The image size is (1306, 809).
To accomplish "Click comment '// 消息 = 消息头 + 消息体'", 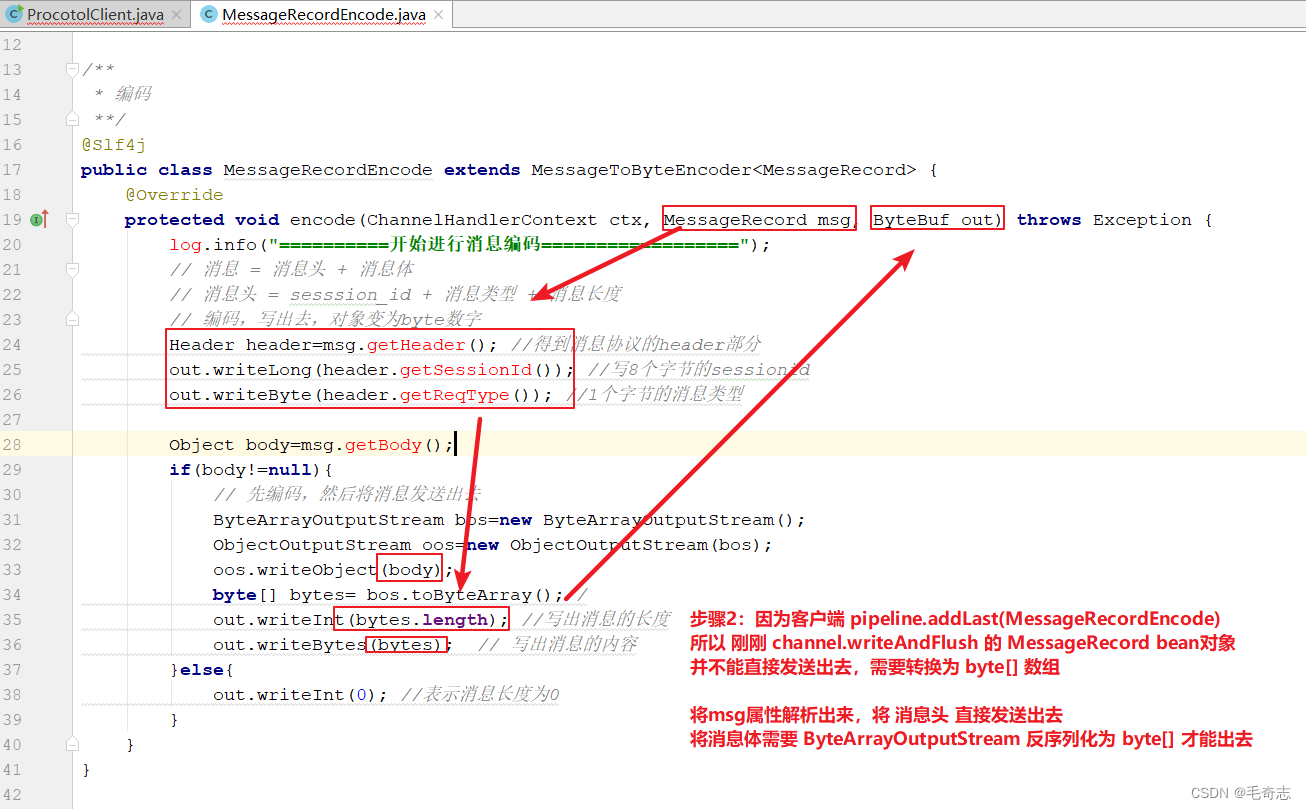I will (291, 269).
